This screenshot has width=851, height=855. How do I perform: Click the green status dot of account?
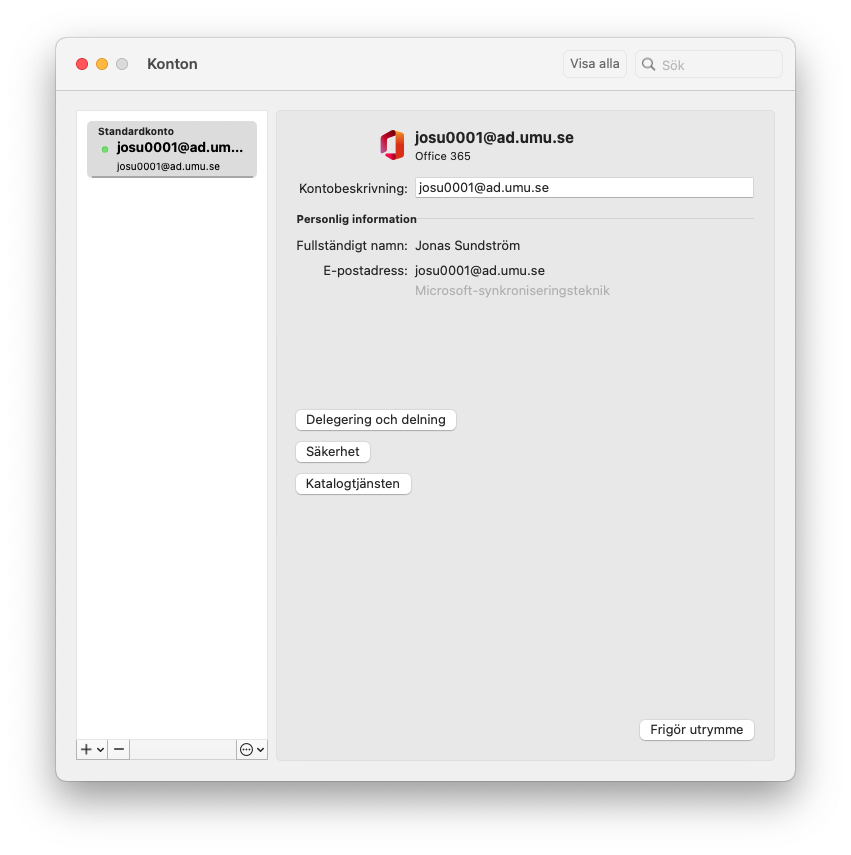tap(105, 149)
